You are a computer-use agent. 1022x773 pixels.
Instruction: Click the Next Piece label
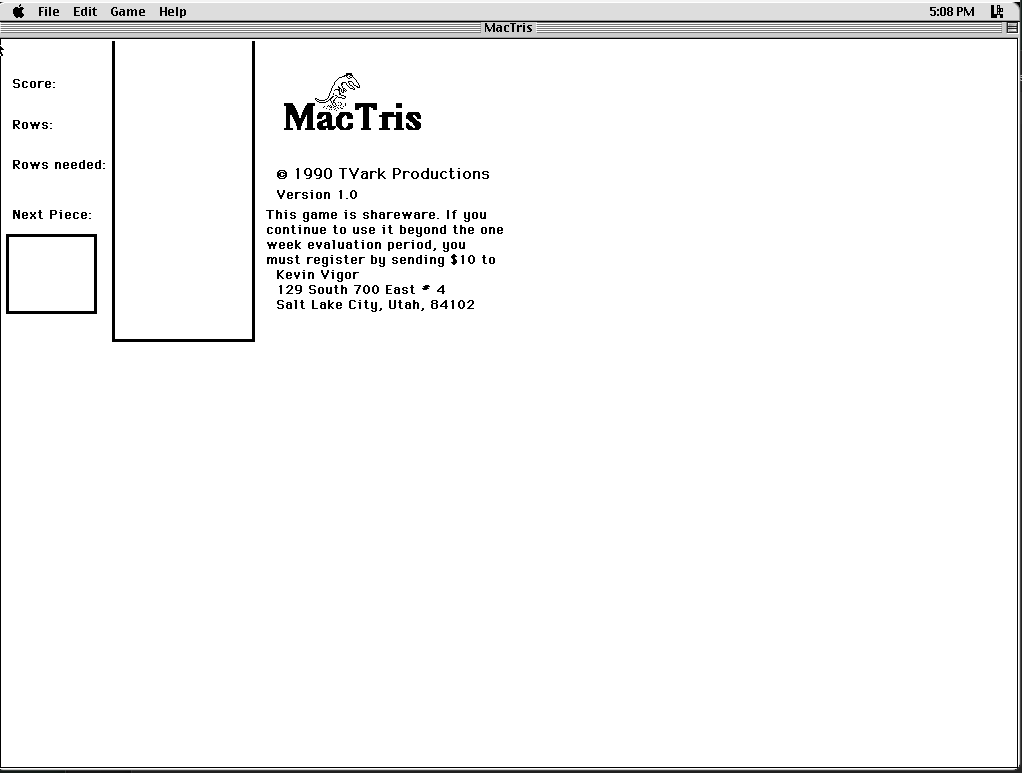pyautogui.click(x=52, y=215)
